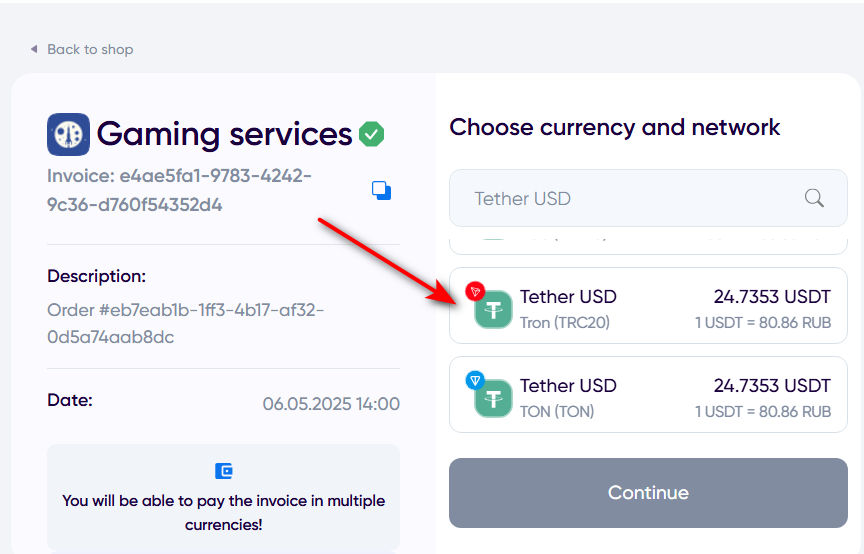Click the 24.7353 USDT amount in the Tron row
864x554 pixels.
(772, 297)
